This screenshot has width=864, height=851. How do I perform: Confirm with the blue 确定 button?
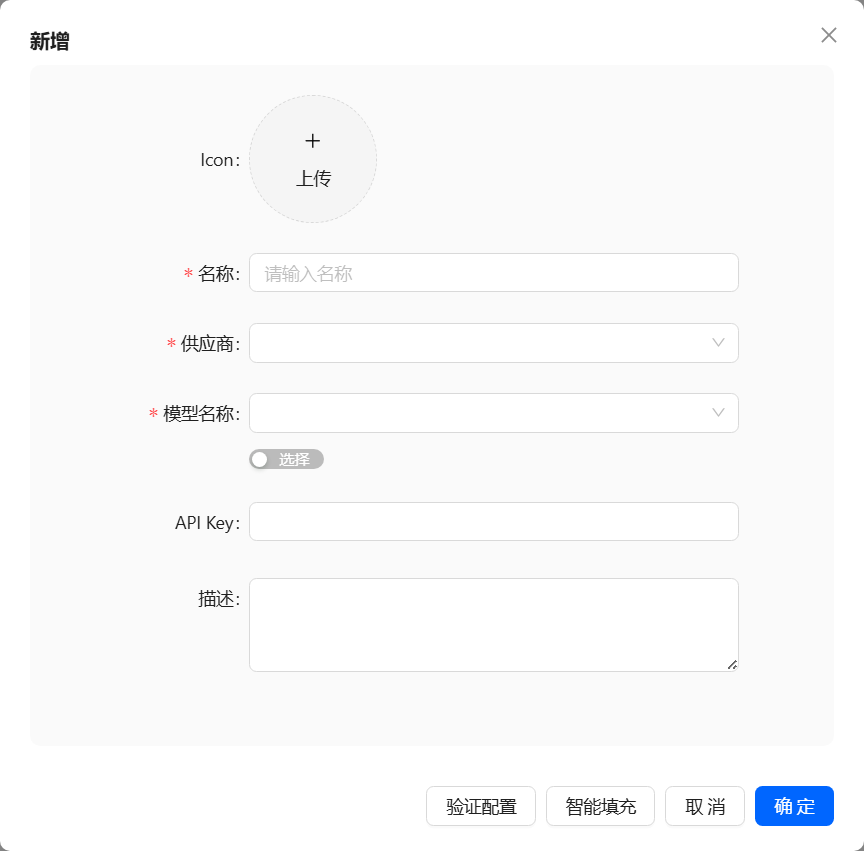coord(794,806)
